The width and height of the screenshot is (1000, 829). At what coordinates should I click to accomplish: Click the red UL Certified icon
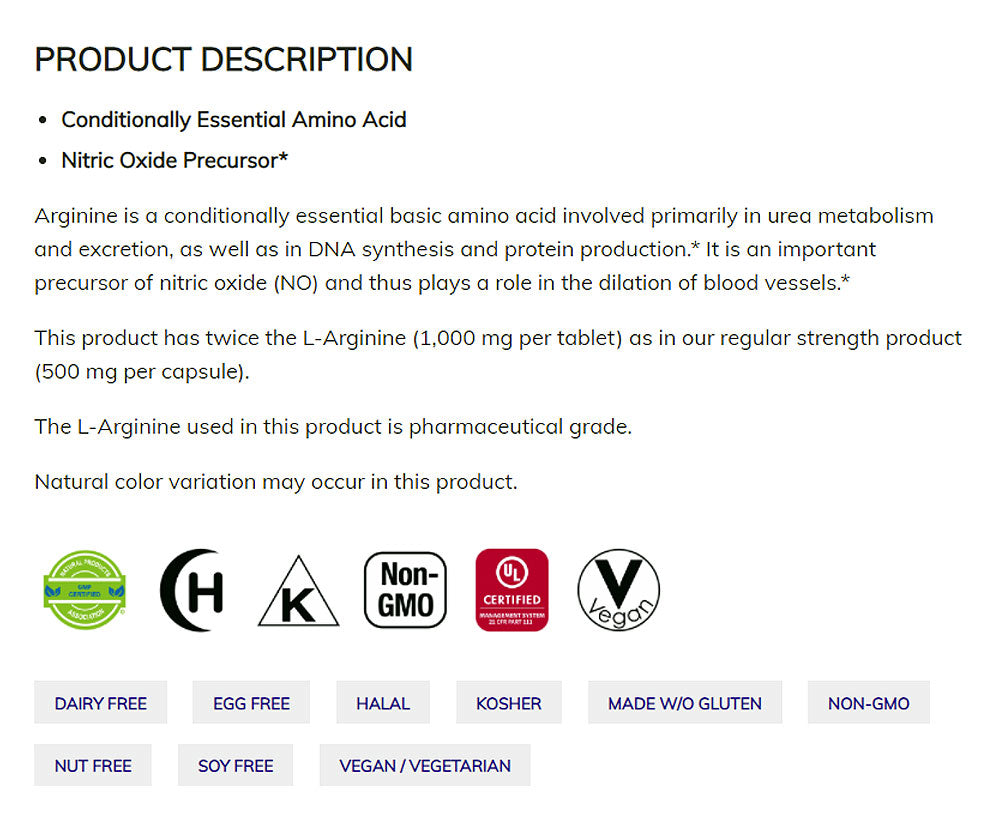pyautogui.click(x=512, y=590)
